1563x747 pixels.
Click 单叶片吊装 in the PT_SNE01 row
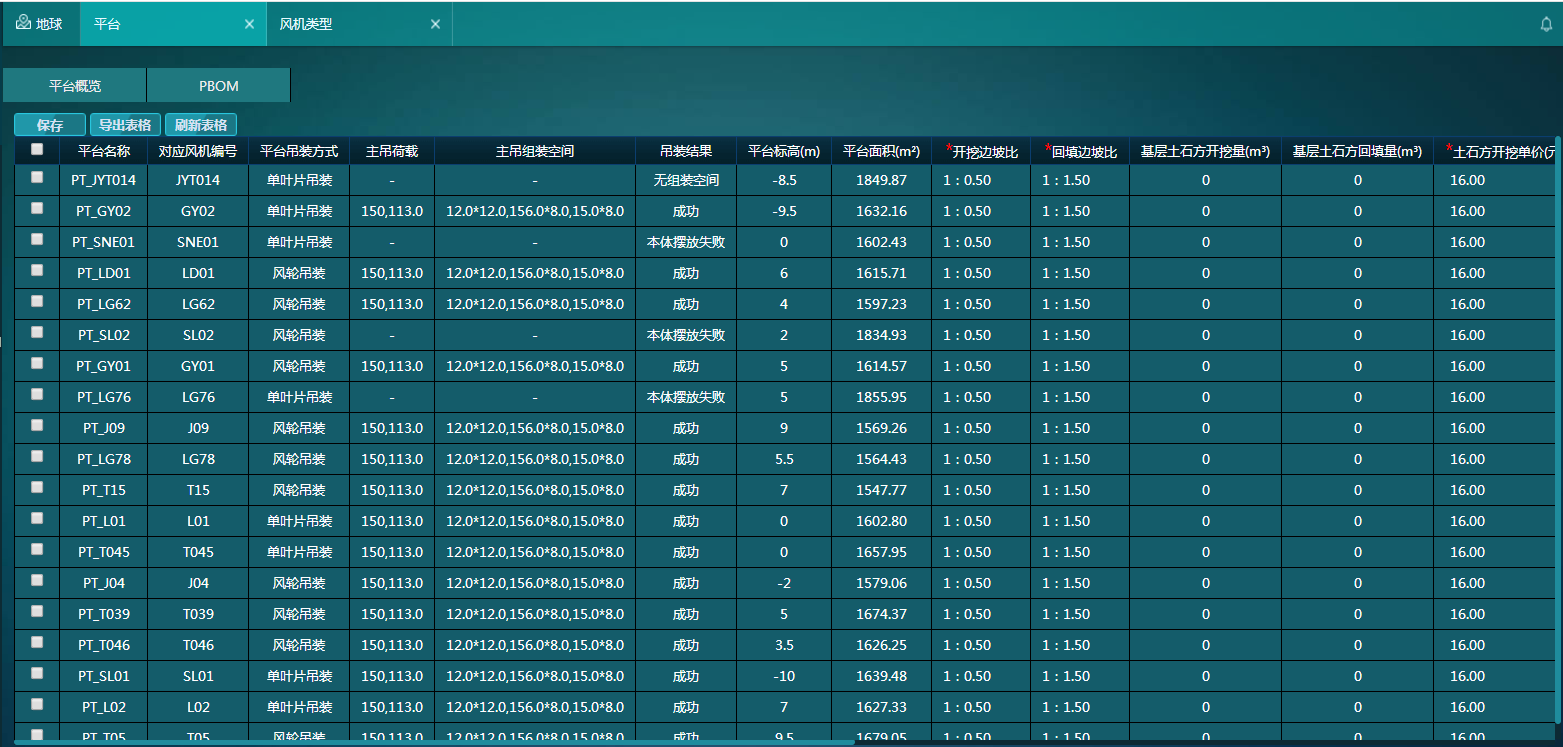pos(299,242)
